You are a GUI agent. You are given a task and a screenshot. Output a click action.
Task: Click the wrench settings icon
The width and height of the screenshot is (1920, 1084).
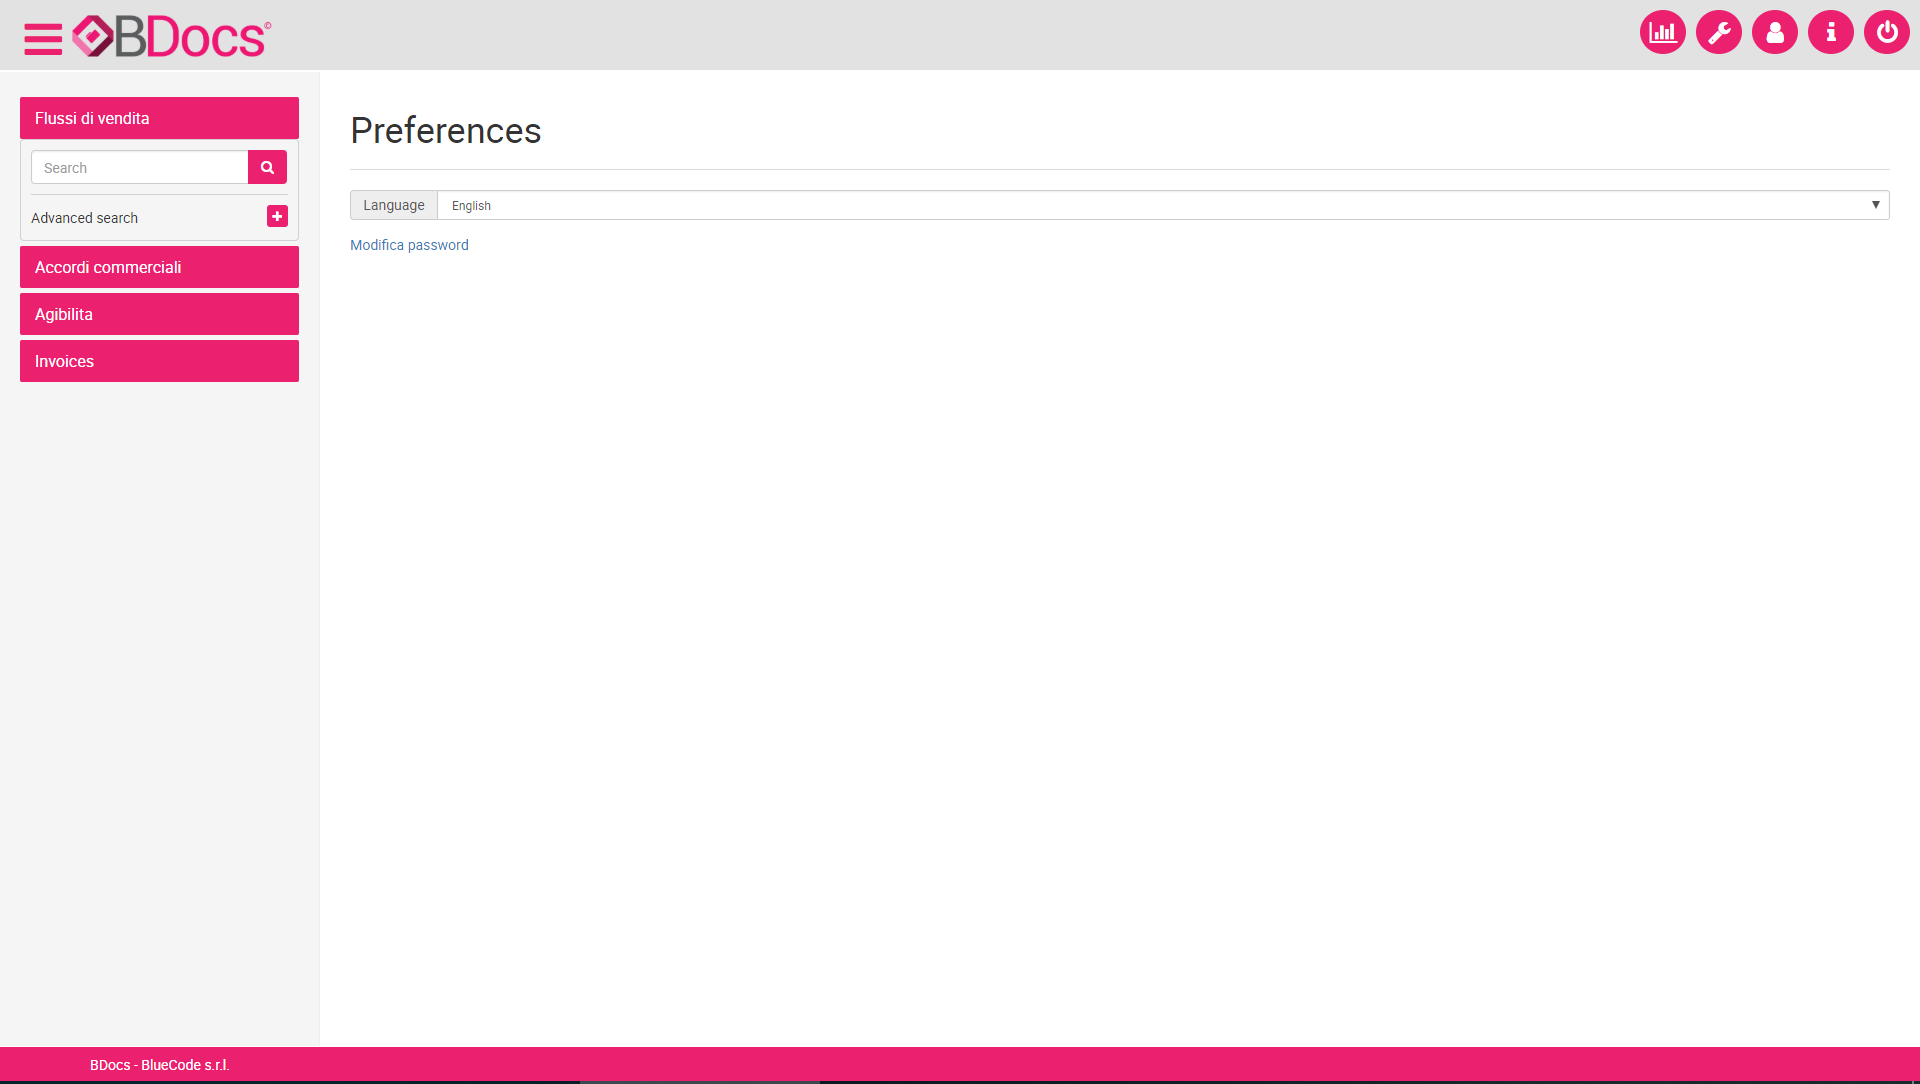pyautogui.click(x=1718, y=33)
